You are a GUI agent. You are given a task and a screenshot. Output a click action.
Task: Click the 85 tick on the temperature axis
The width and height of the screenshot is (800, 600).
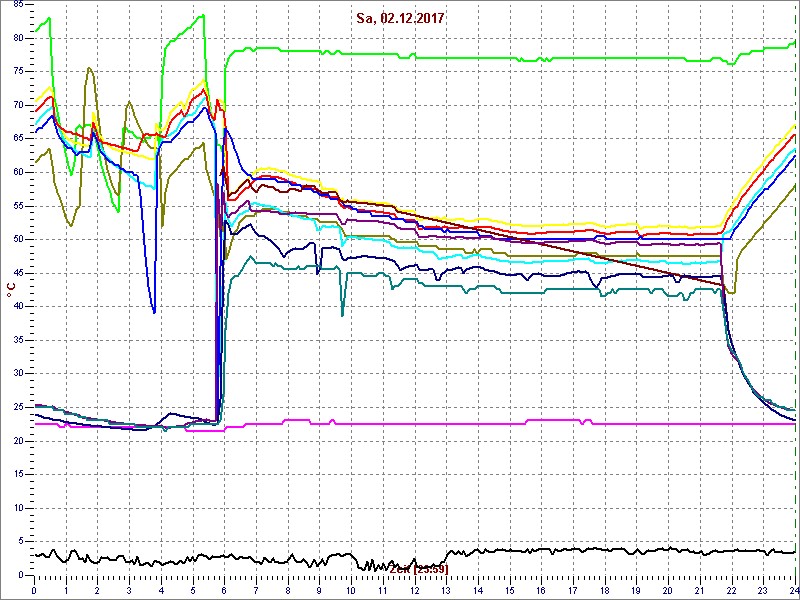tap(17, 5)
